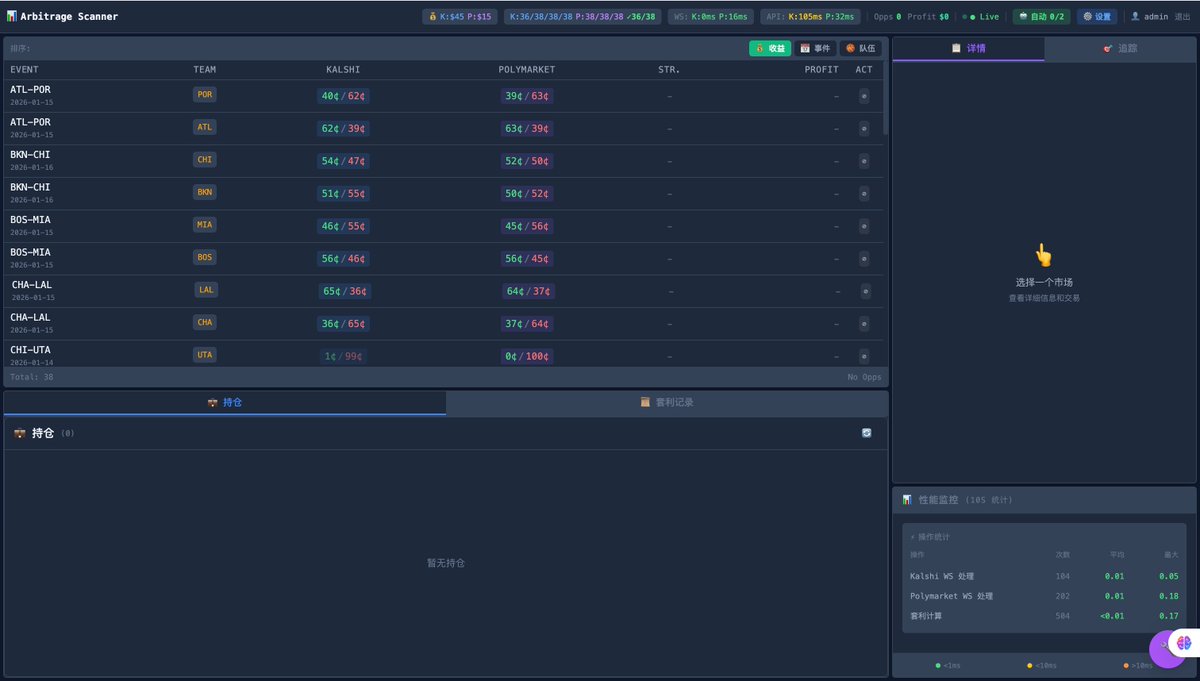Switch to the 追踪 tracking tab

pyautogui.click(x=1120, y=48)
